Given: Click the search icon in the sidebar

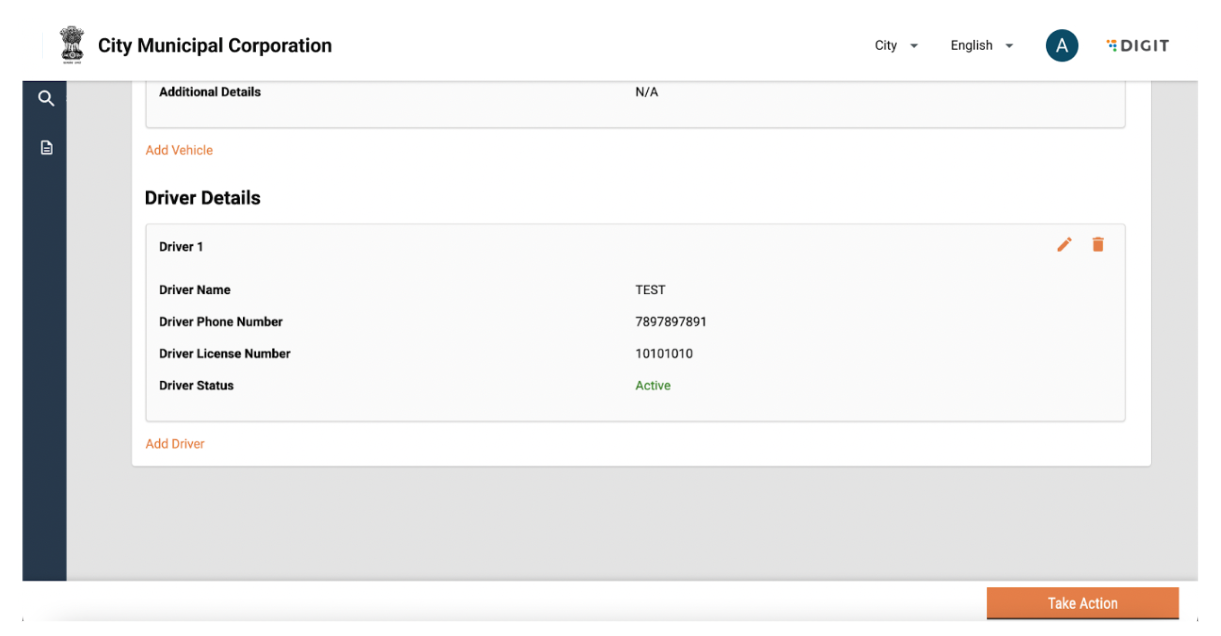Looking at the screenshot, I should point(46,98).
